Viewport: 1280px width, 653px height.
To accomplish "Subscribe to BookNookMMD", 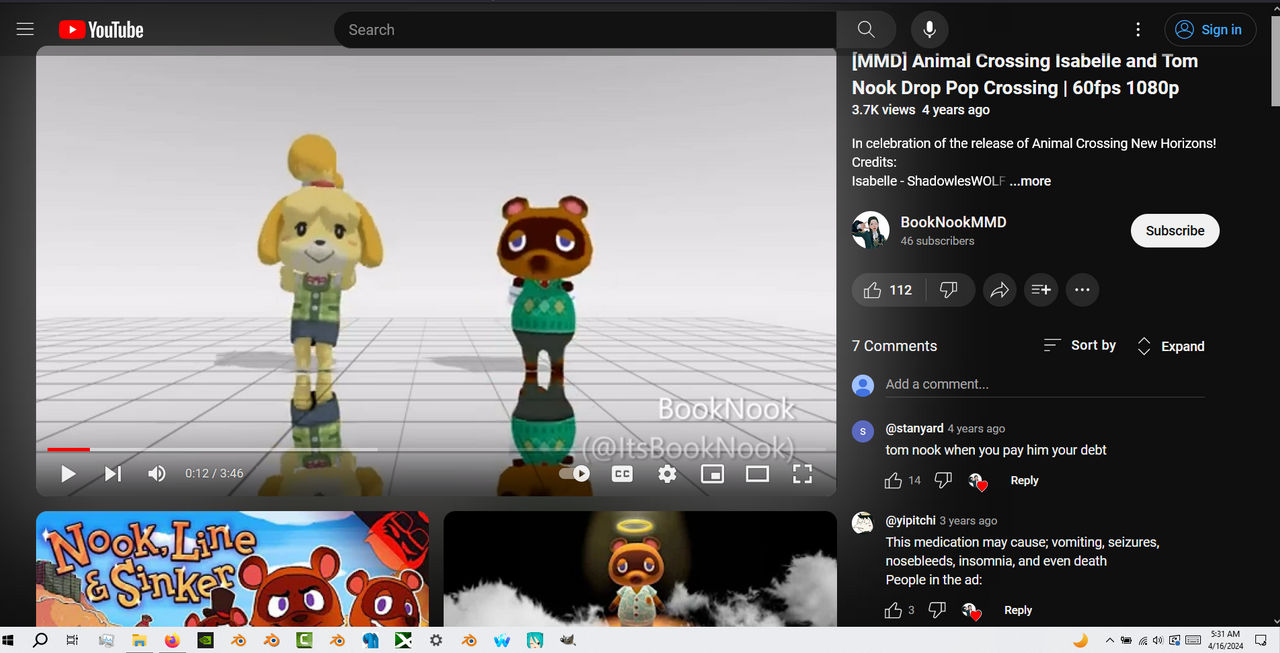I will [x=1175, y=230].
